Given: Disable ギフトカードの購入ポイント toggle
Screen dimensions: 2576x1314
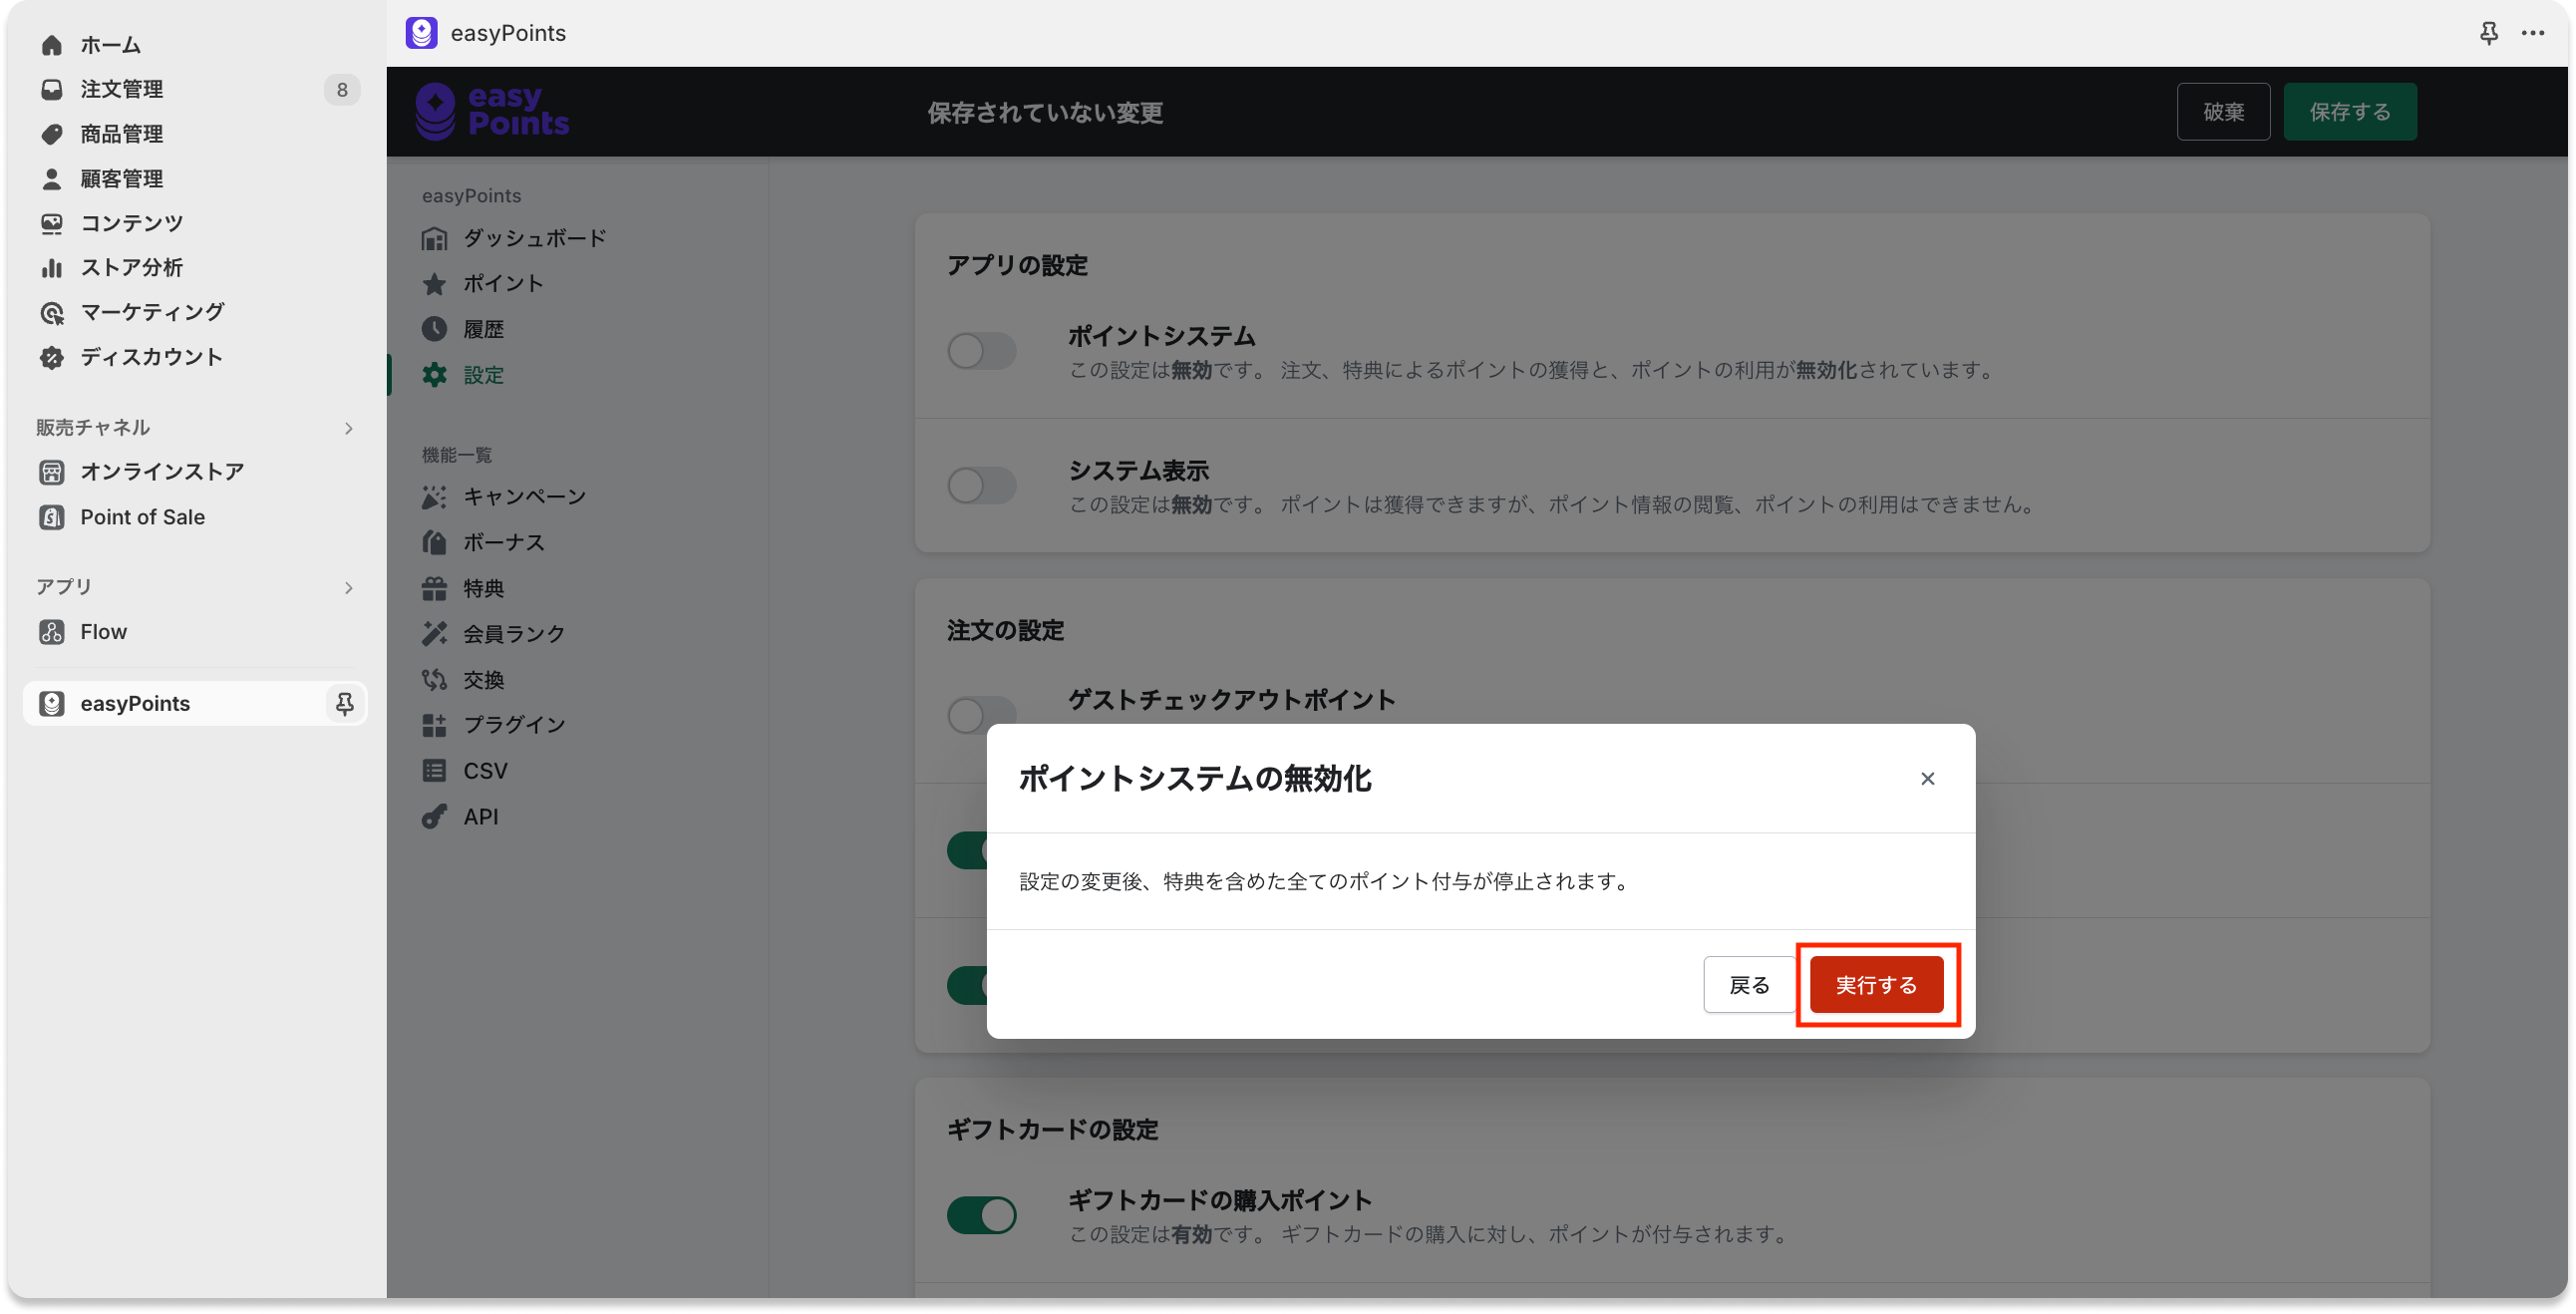Looking at the screenshot, I should tap(981, 1215).
